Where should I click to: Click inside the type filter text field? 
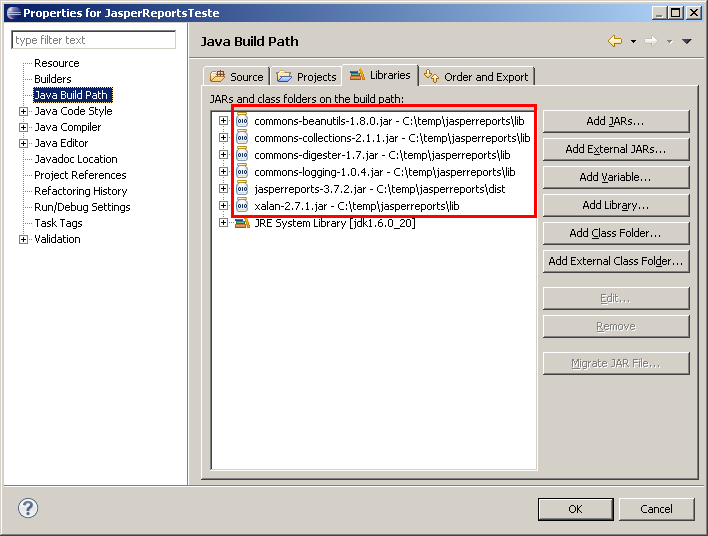(x=93, y=40)
